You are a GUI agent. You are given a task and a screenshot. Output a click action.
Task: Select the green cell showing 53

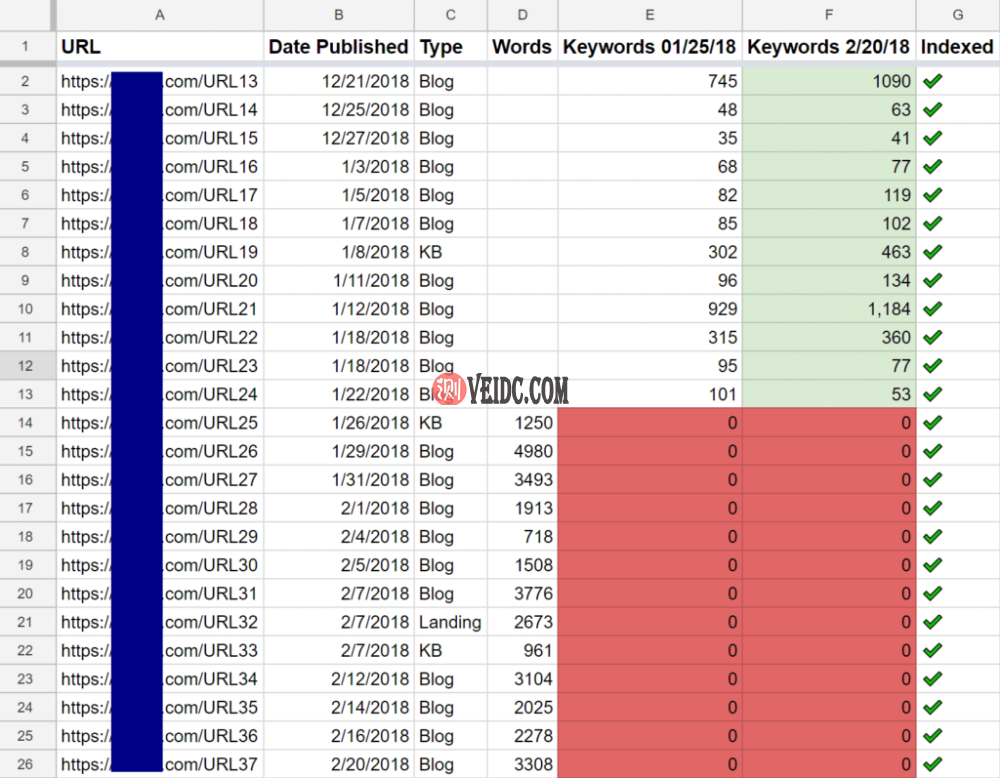(829, 394)
